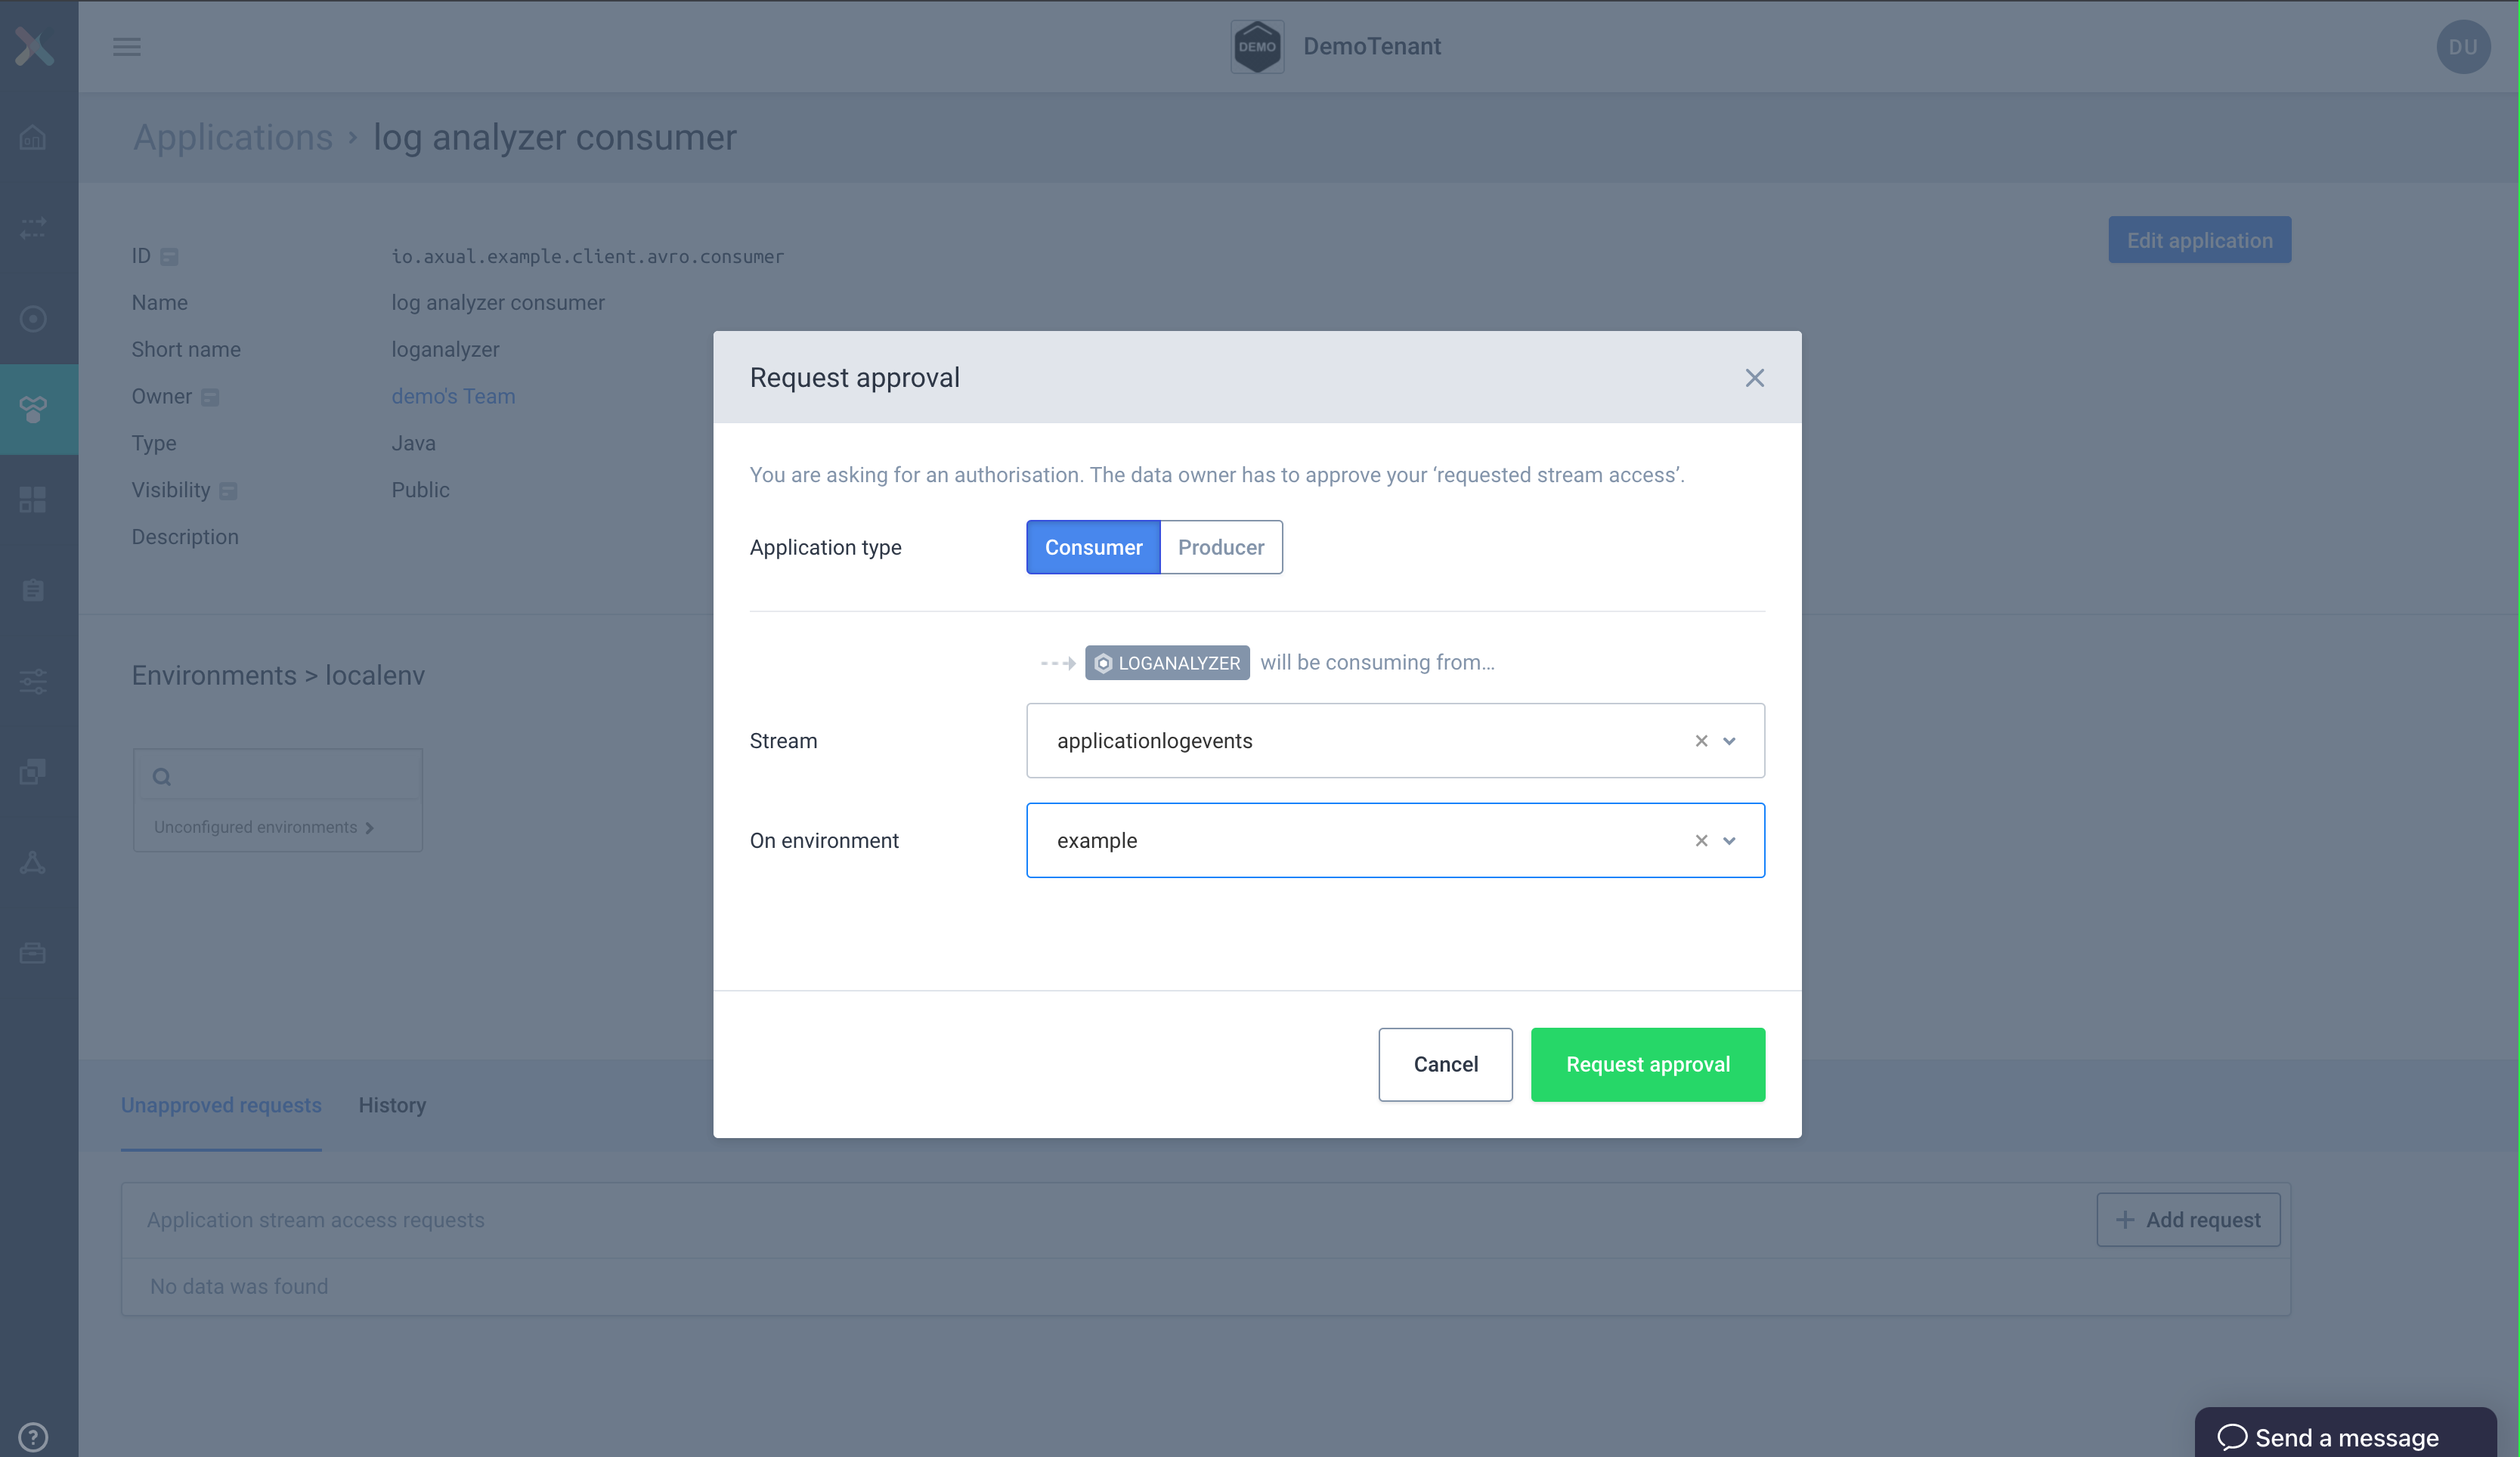Open the demo's Team owner link
Viewport: 2520px width, 1457px height.
[453, 396]
